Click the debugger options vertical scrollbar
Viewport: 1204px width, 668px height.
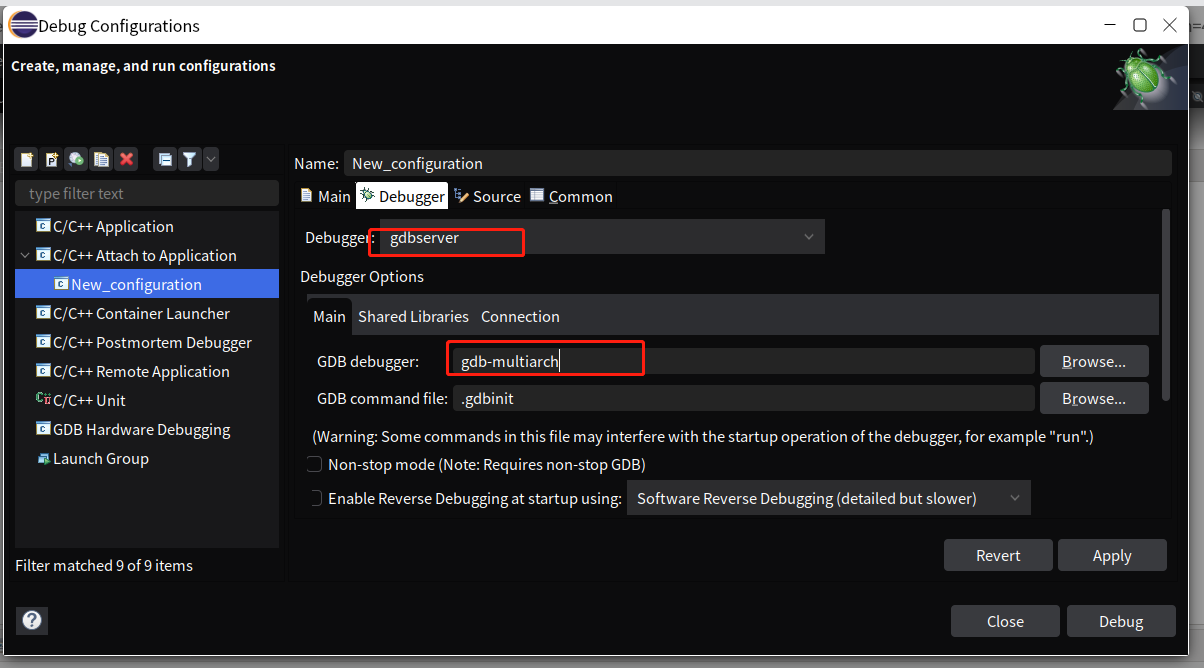click(x=1164, y=305)
